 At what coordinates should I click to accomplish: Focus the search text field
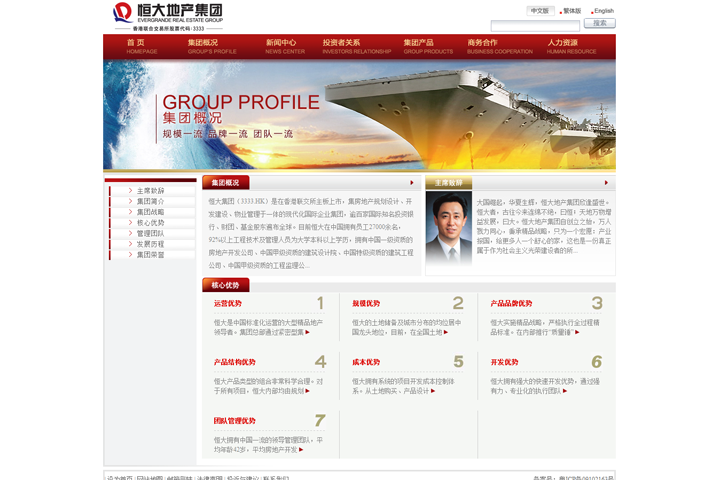coord(534,25)
